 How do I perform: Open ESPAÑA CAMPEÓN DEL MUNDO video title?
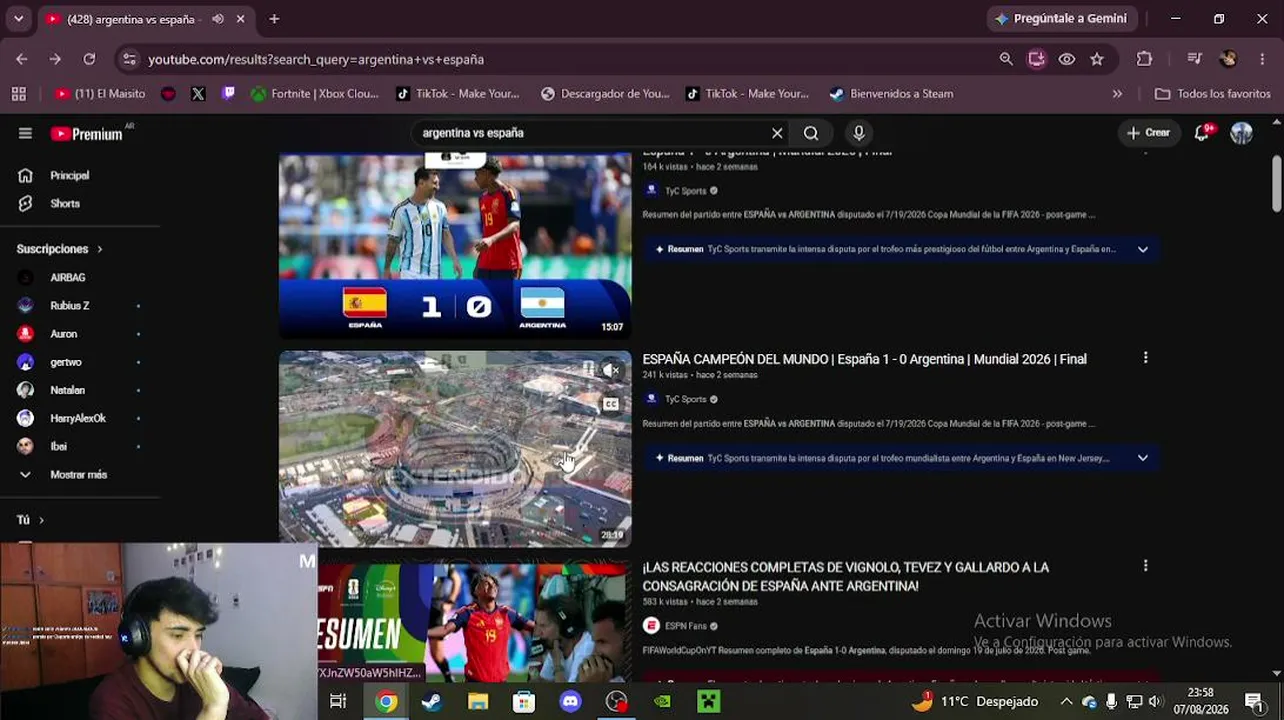coord(864,359)
